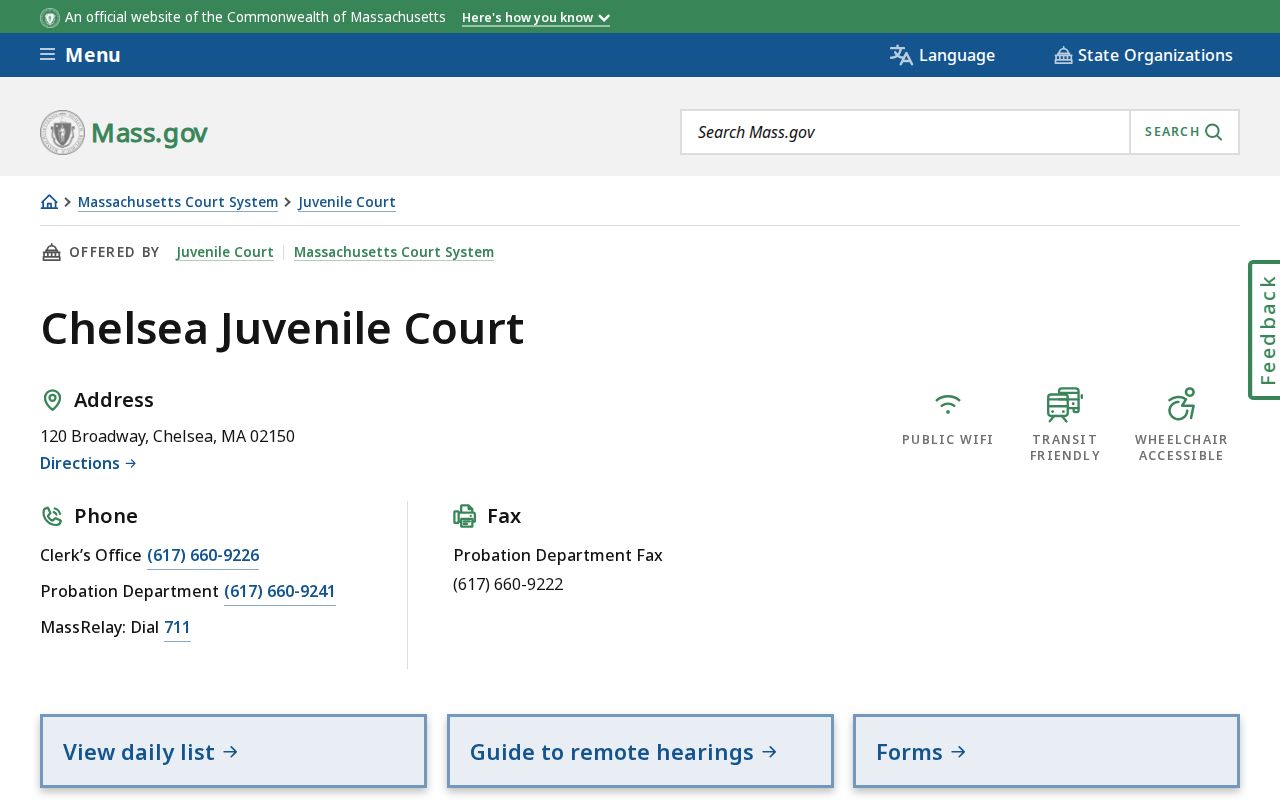
Task: Open the State Organizations menu
Action: pos(1143,55)
